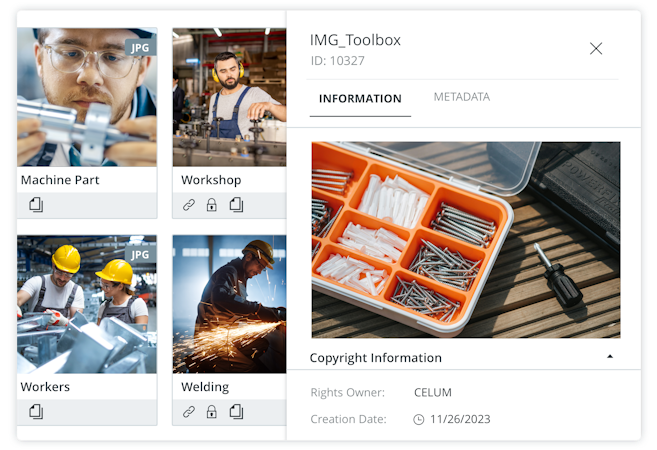Click the 11/26/2023 creation date value
The image size is (657, 450).
pos(460,419)
